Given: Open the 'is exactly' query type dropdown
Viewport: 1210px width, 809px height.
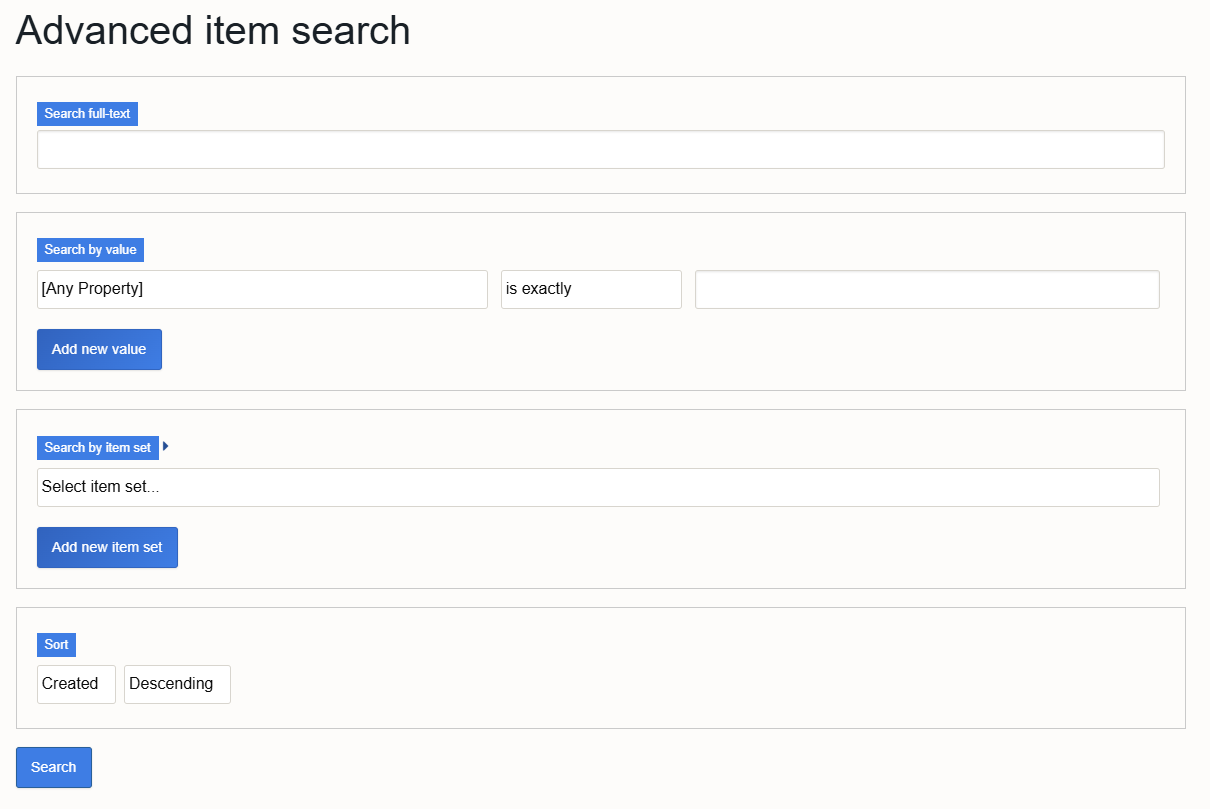Looking at the screenshot, I should tap(590, 289).
